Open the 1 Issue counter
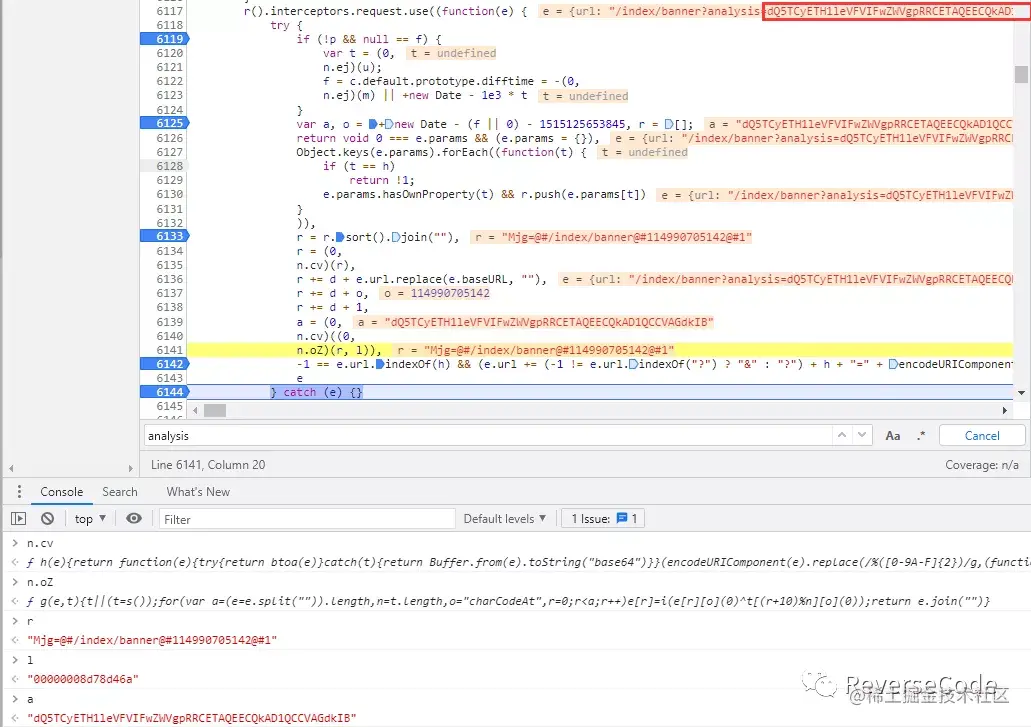 coord(604,519)
